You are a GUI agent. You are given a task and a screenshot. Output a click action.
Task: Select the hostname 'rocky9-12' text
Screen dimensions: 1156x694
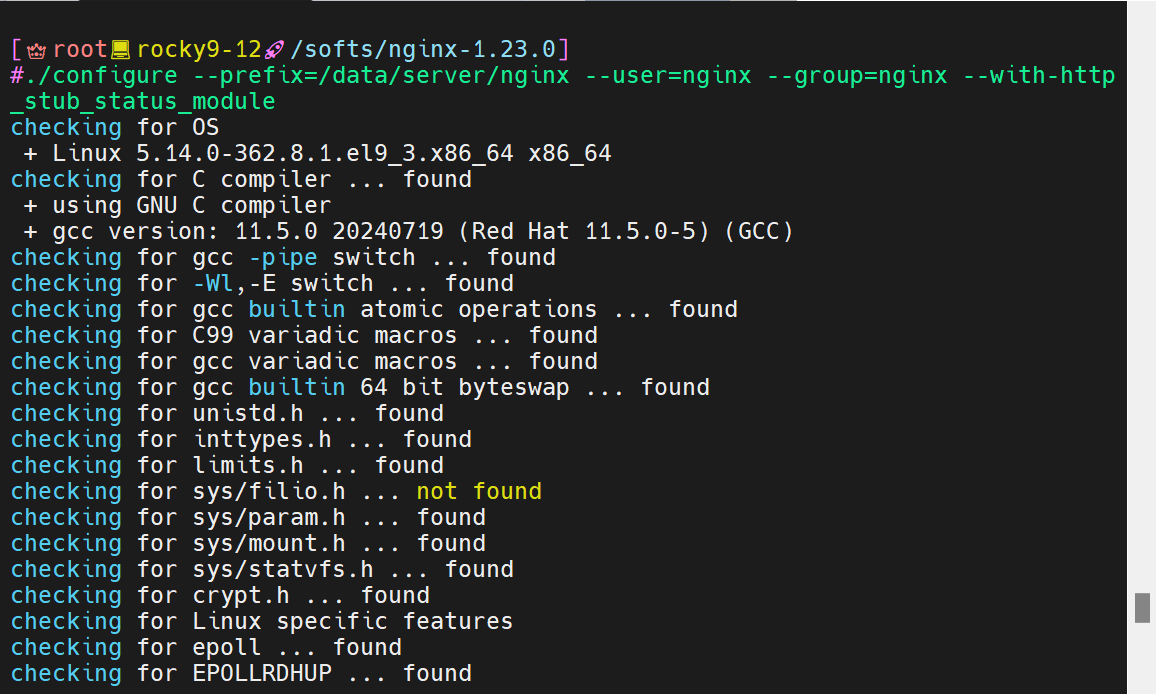point(199,49)
